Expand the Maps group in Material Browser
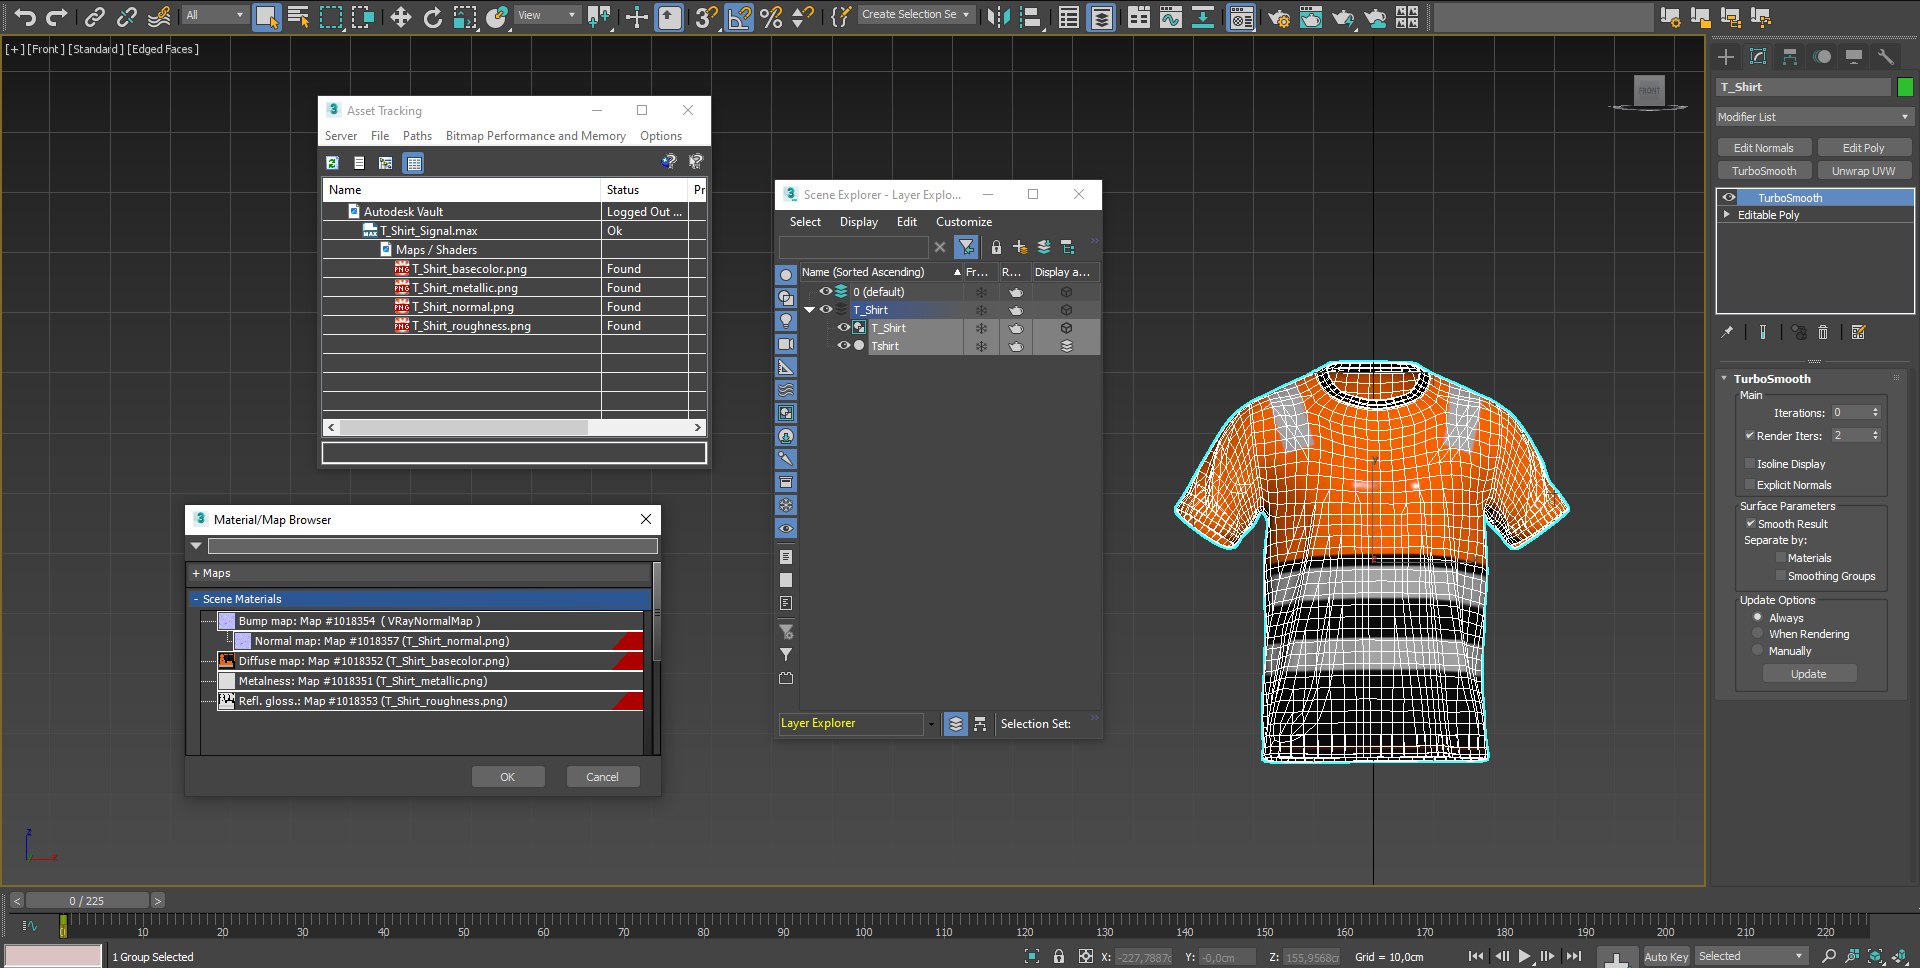This screenshot has width=1920, height=968. pyautogui.click(x=196, y=573)
